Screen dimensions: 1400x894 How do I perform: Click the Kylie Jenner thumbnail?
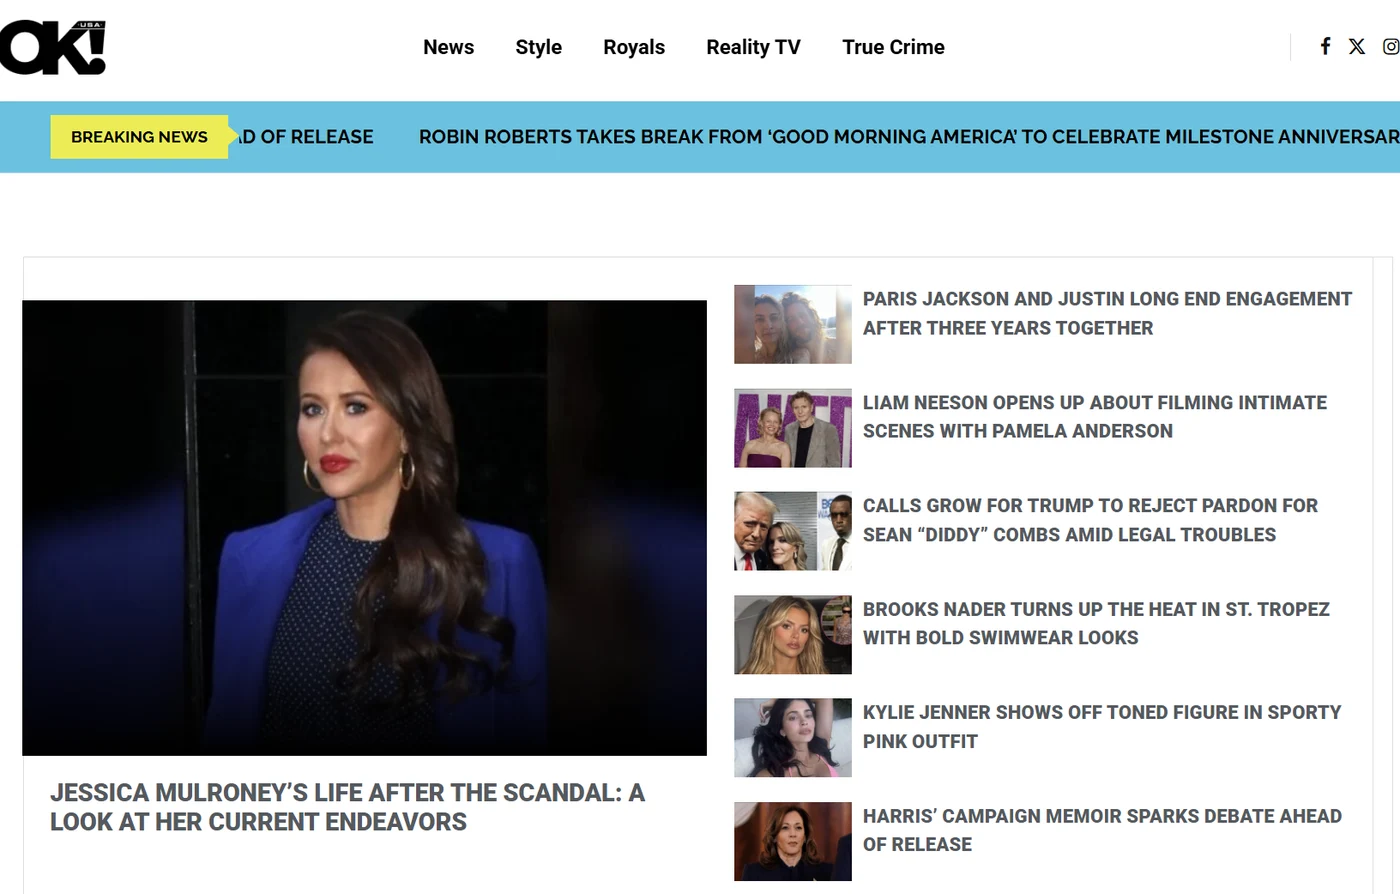[x=793, y=738]
